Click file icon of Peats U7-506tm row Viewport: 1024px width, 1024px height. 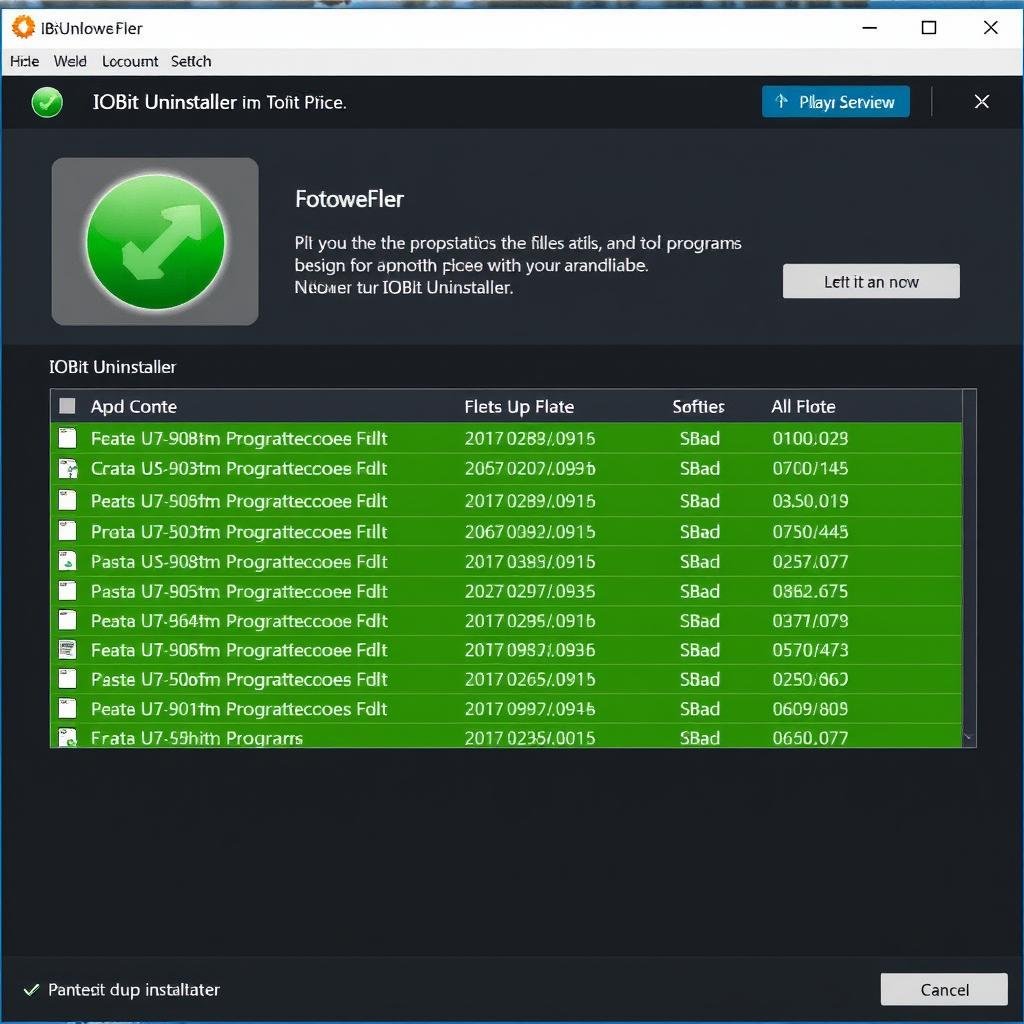[67, 500]
